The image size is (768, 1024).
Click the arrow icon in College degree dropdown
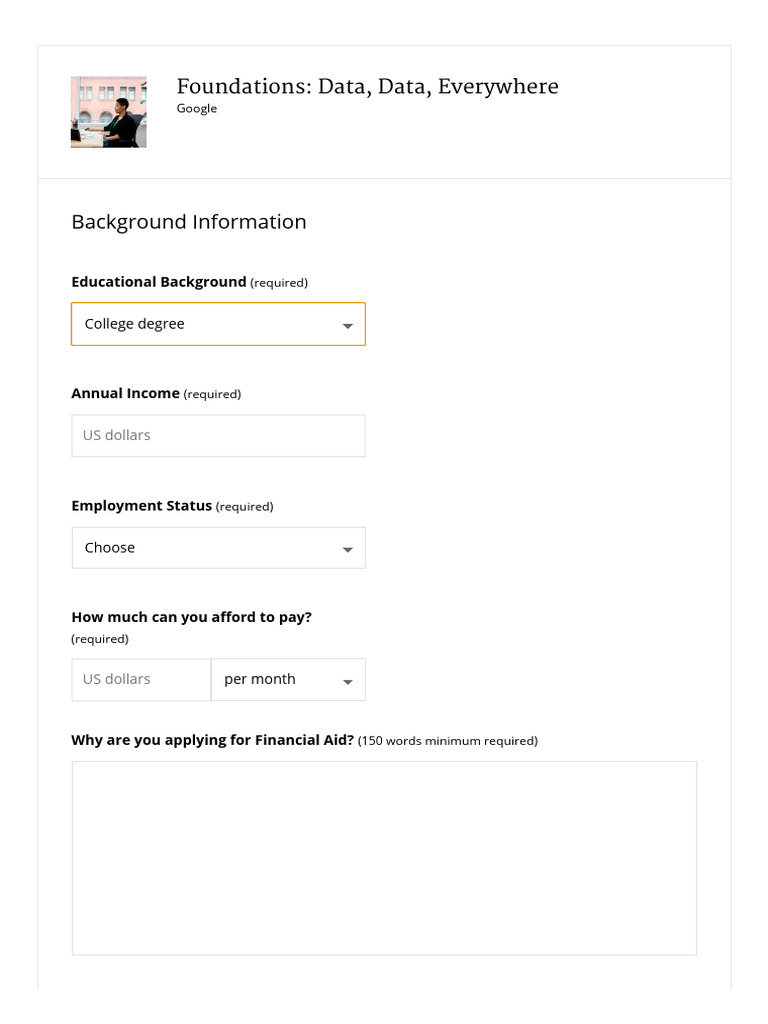(347, 325)
